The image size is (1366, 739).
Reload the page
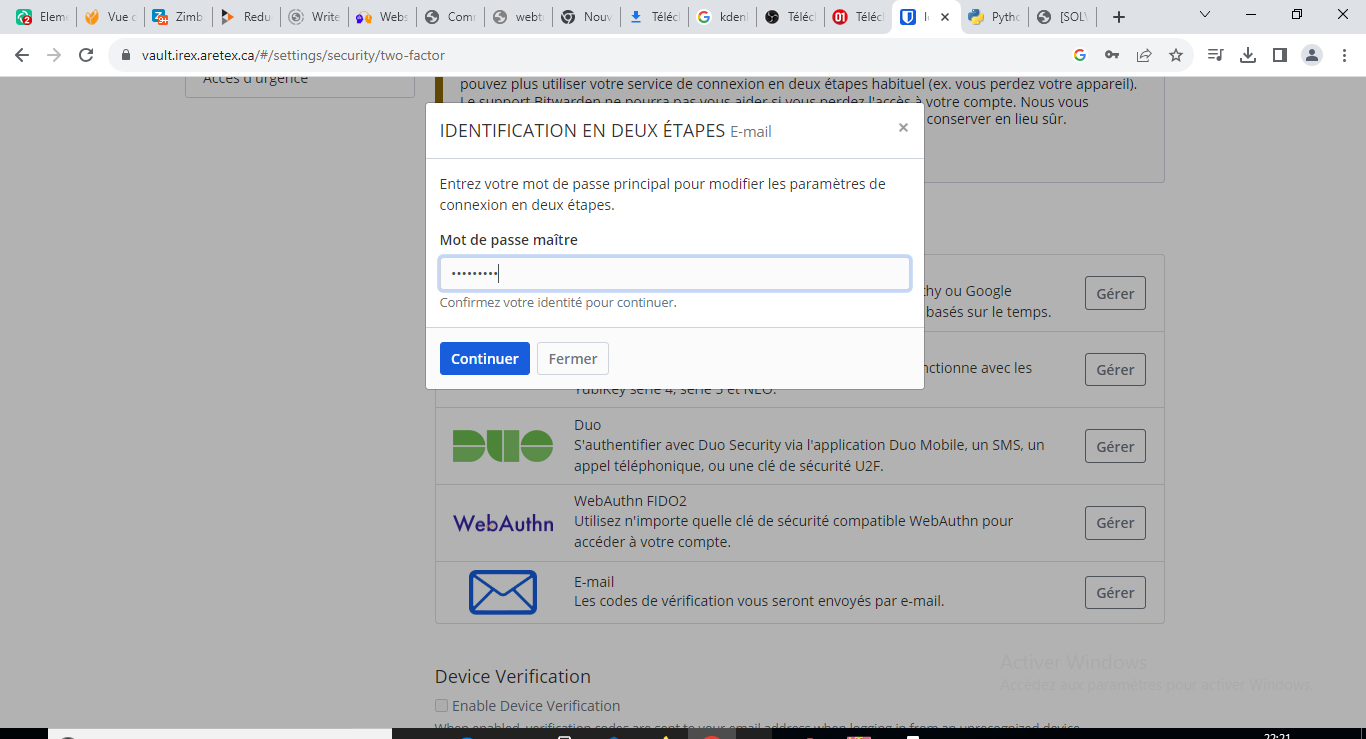coord(86,55)
